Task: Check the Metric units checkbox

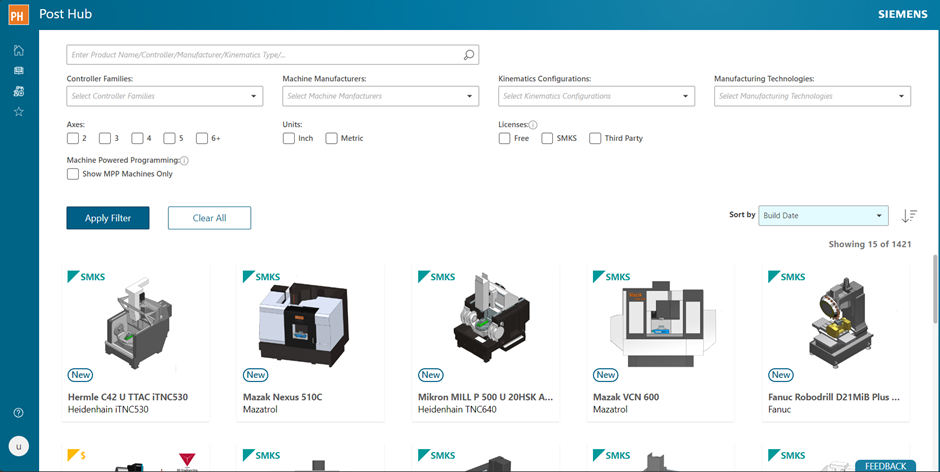Action: 332,138
